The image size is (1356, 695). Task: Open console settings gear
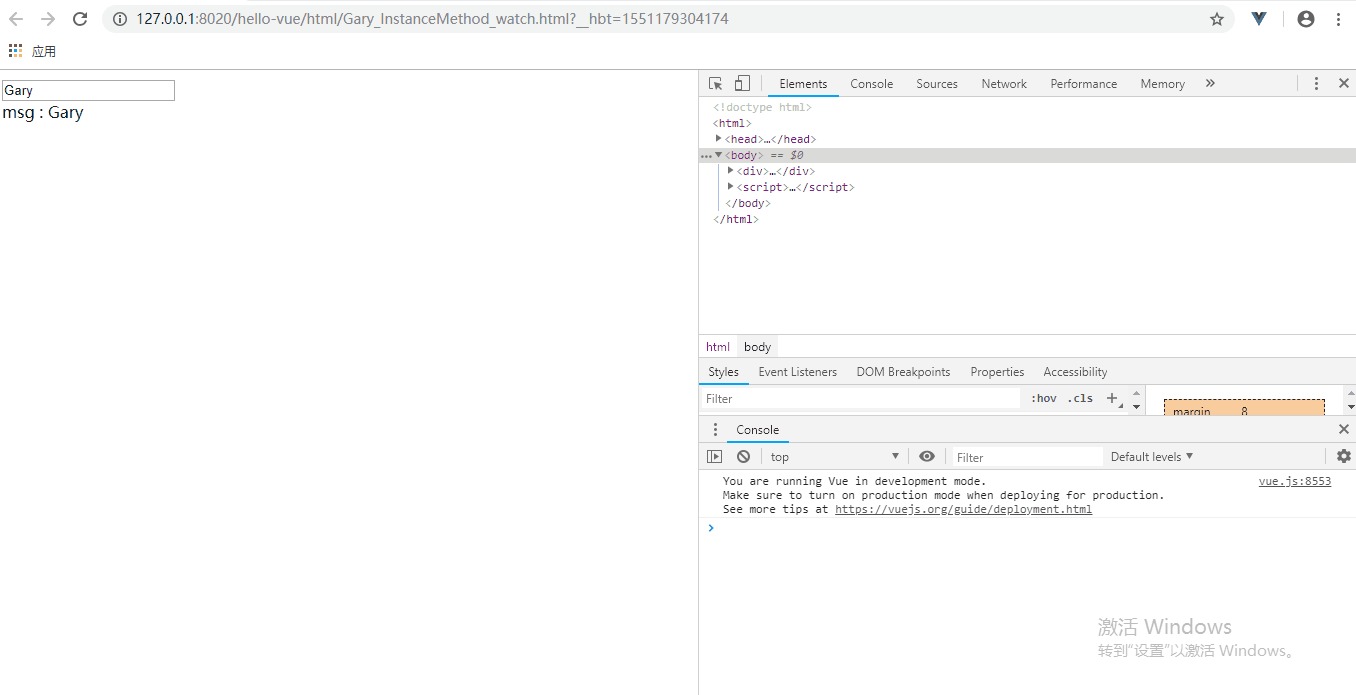tap(1344, 456)
